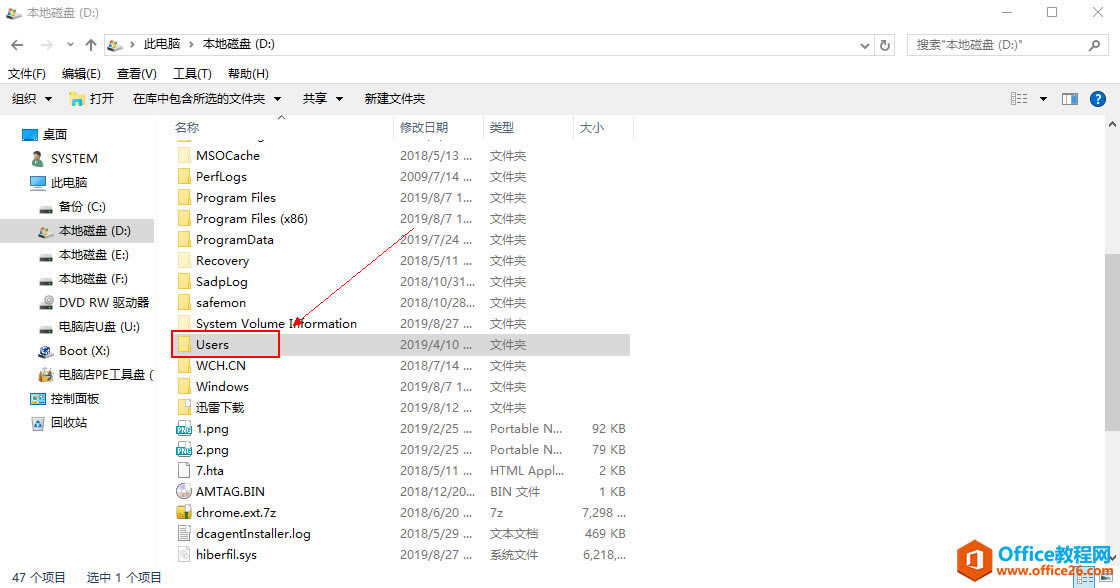Open 电脑店U盘 (U:) drive
Viewport: 1120px width, 588px height.
(99, 327)
